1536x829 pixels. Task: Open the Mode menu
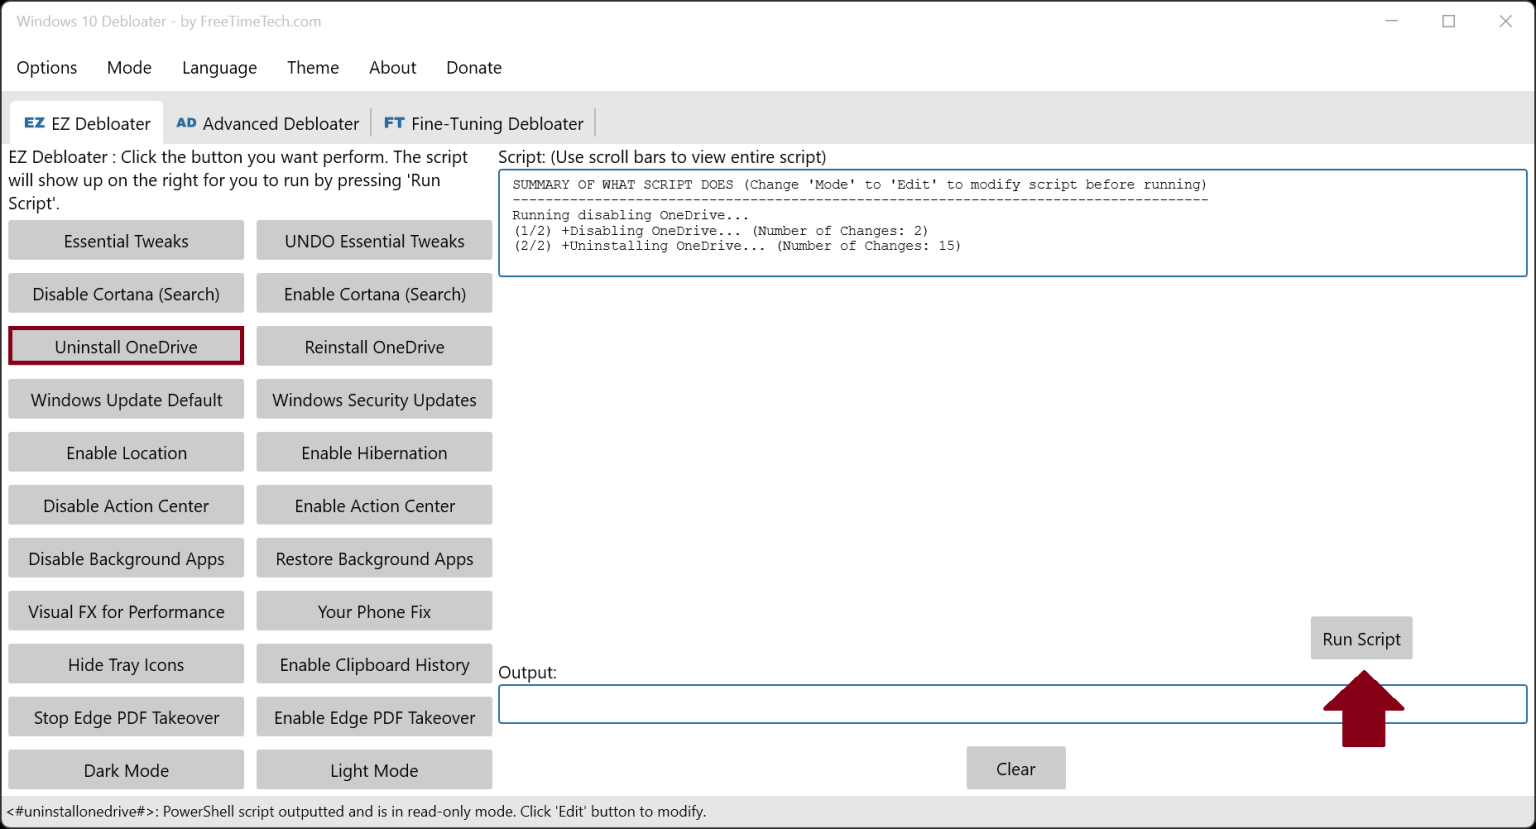129,67
